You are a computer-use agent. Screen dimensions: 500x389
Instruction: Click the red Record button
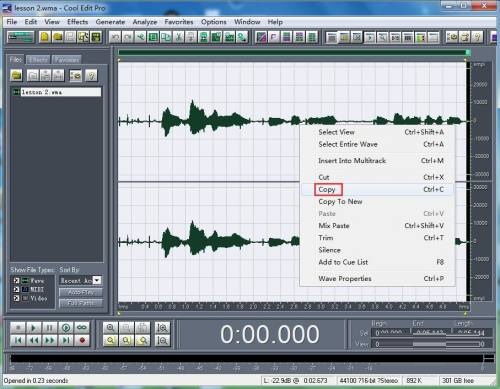click(82, 340)
